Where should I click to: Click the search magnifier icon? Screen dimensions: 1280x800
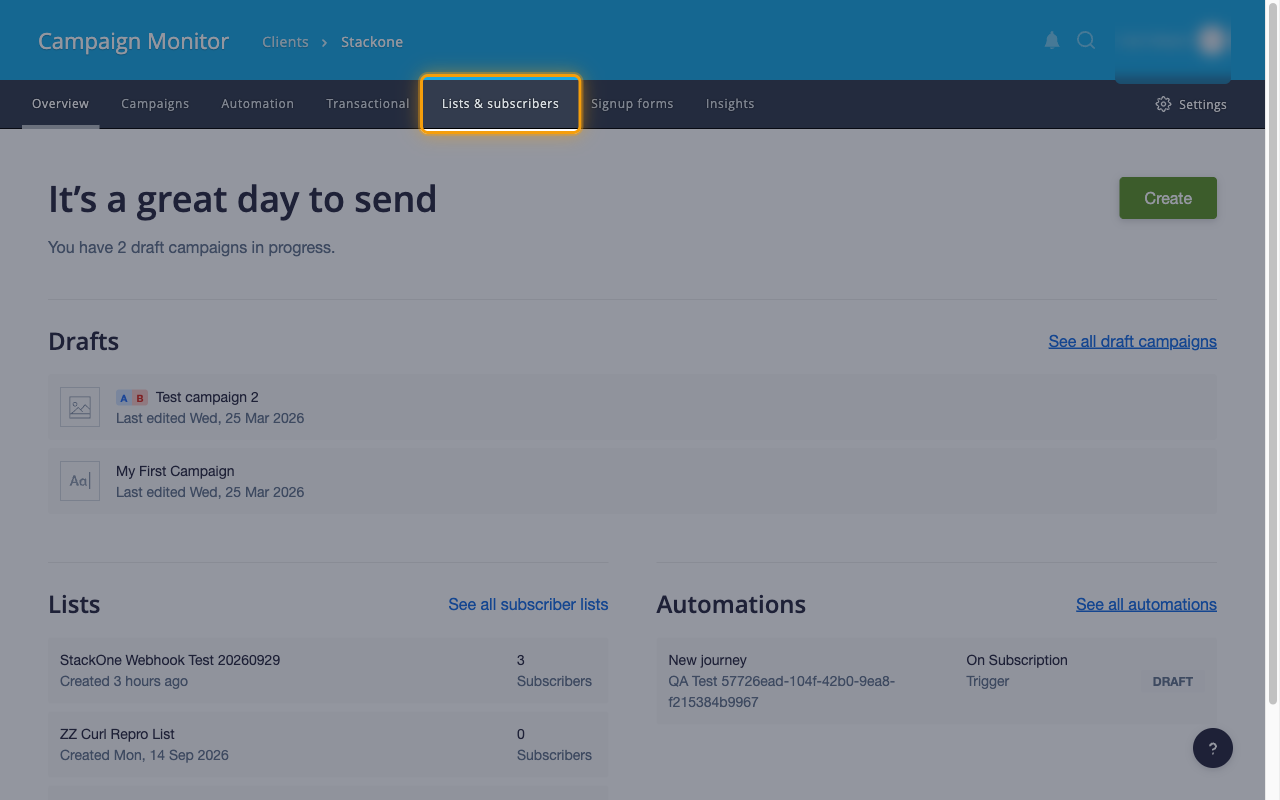1086,40
